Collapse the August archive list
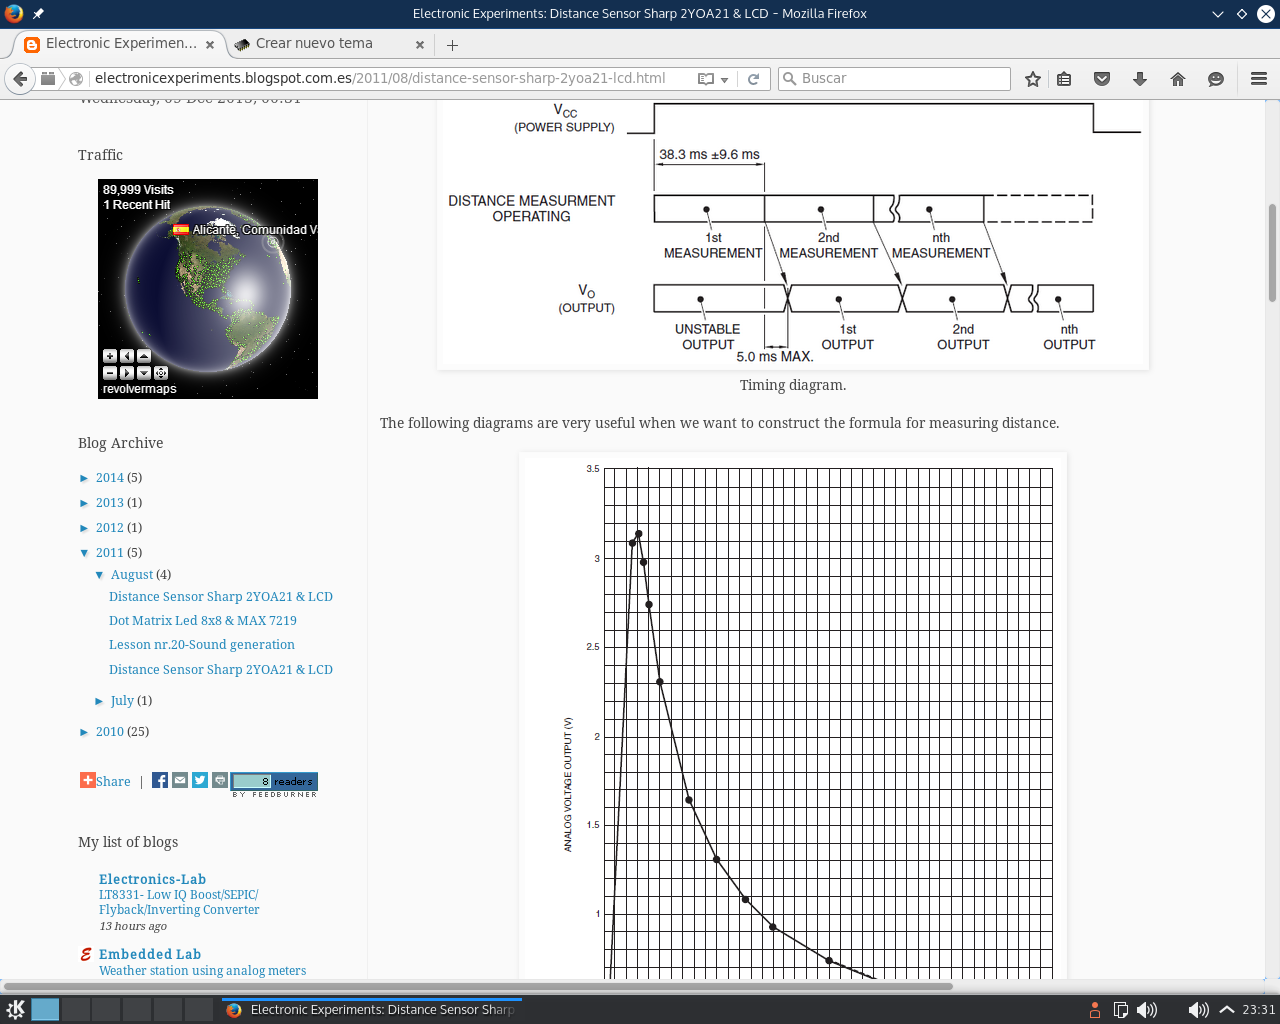 (x=99, y=575)
